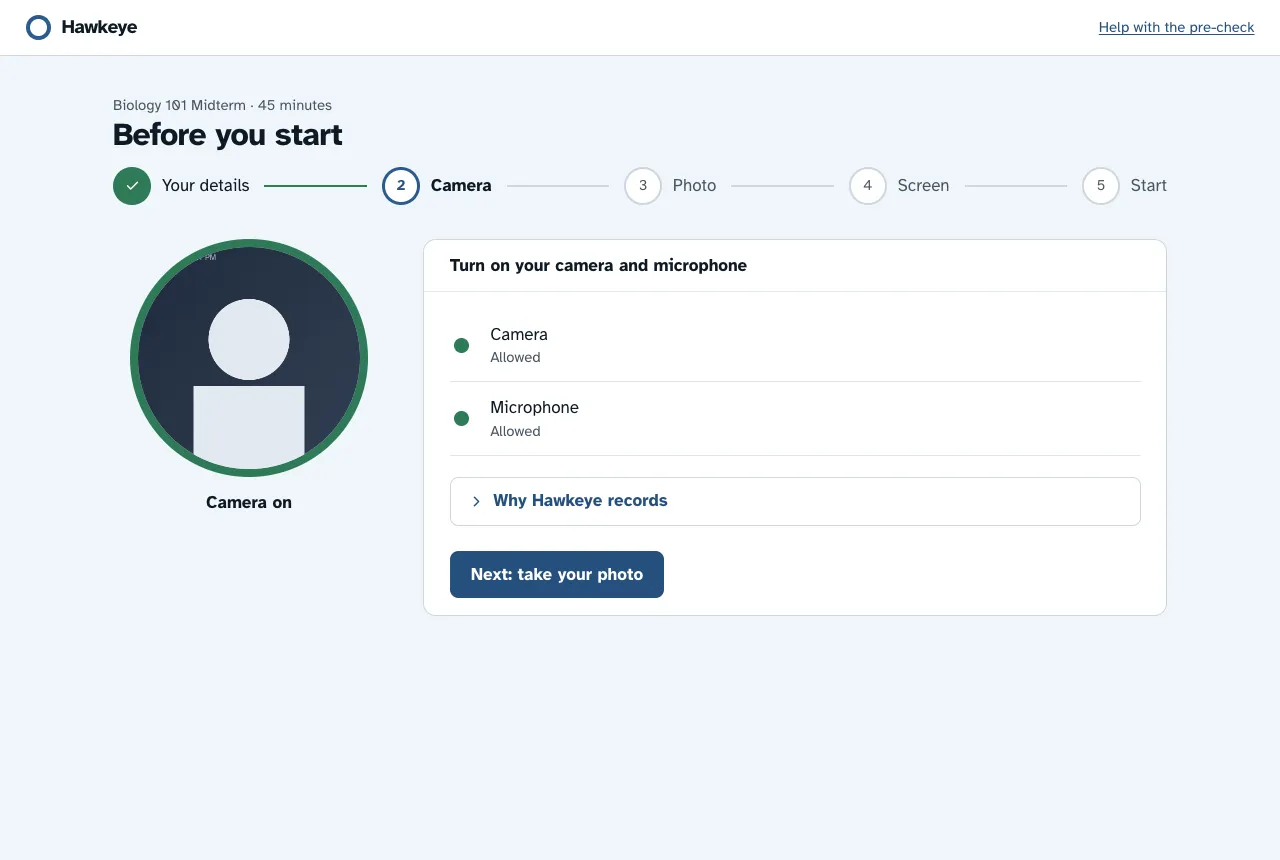This screenshot has height=860, width=1280.
Task: Click the Hawkeye ring logo icon
Action: pyautogui.click(x=38, y=28)
